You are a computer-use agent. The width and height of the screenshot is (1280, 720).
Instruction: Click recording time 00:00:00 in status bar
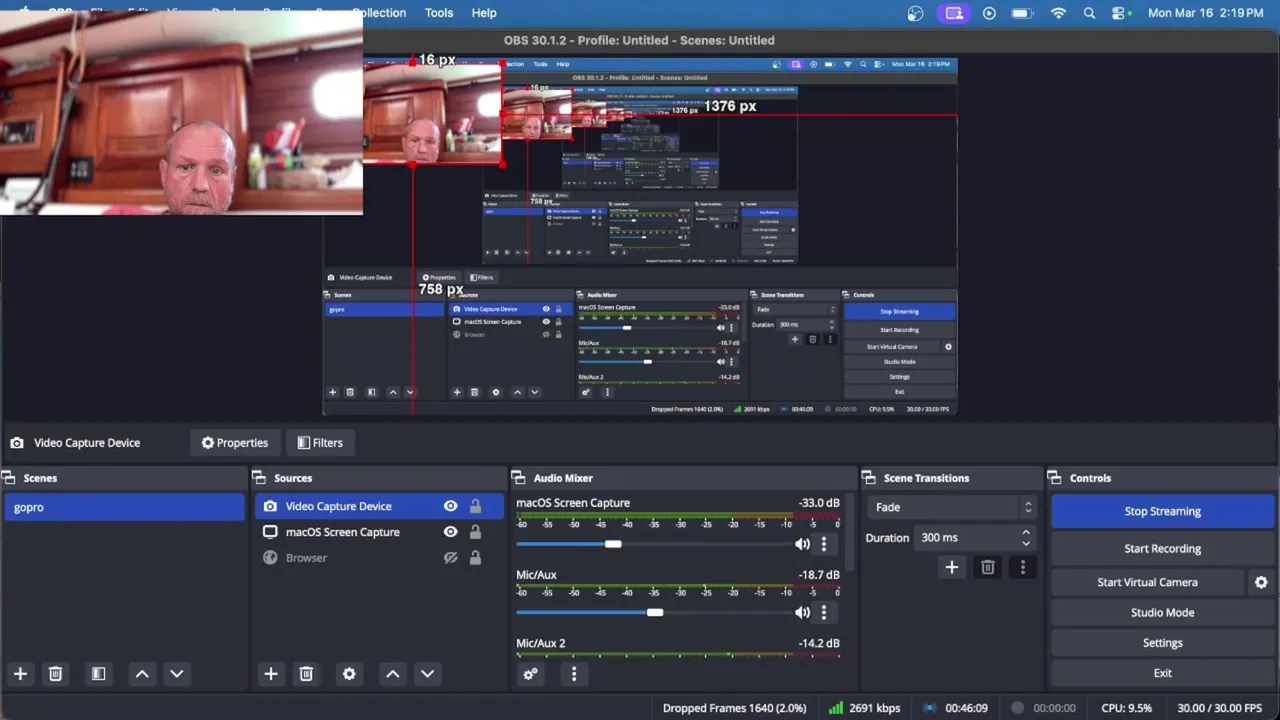pyautogui.click(x=1054, y=708)
